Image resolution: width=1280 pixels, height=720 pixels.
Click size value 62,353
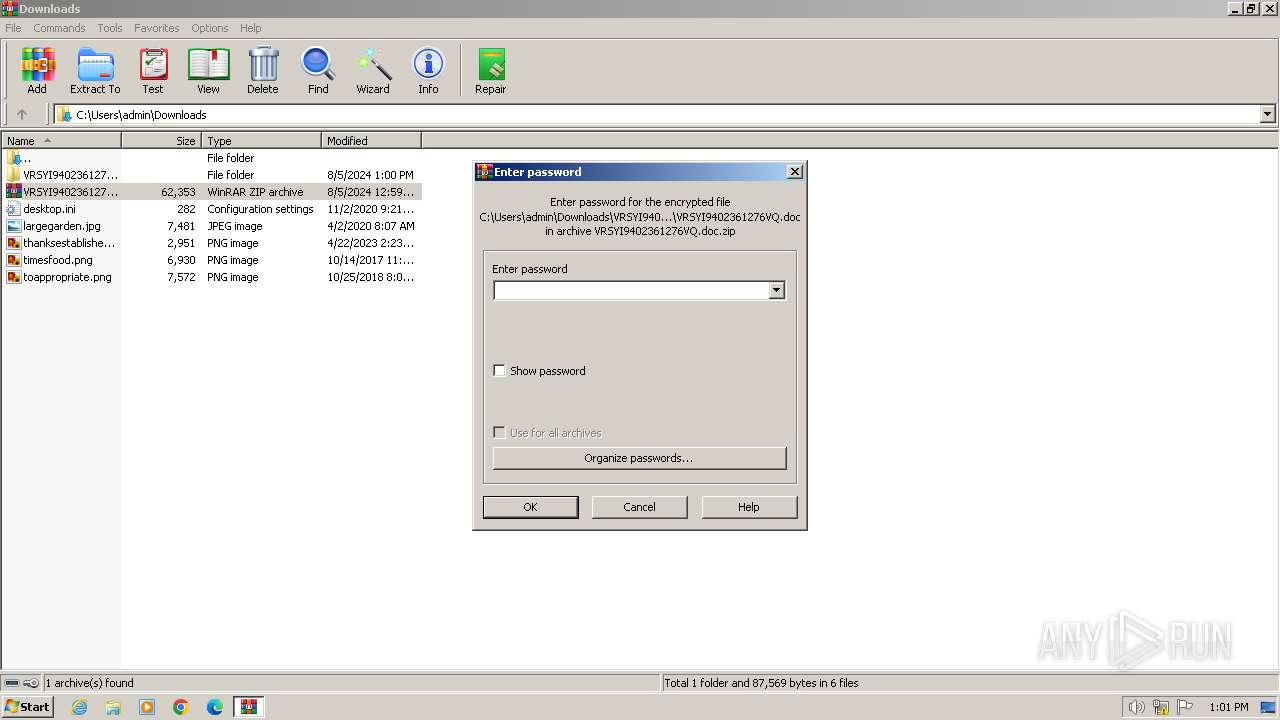tap(178, 192)
